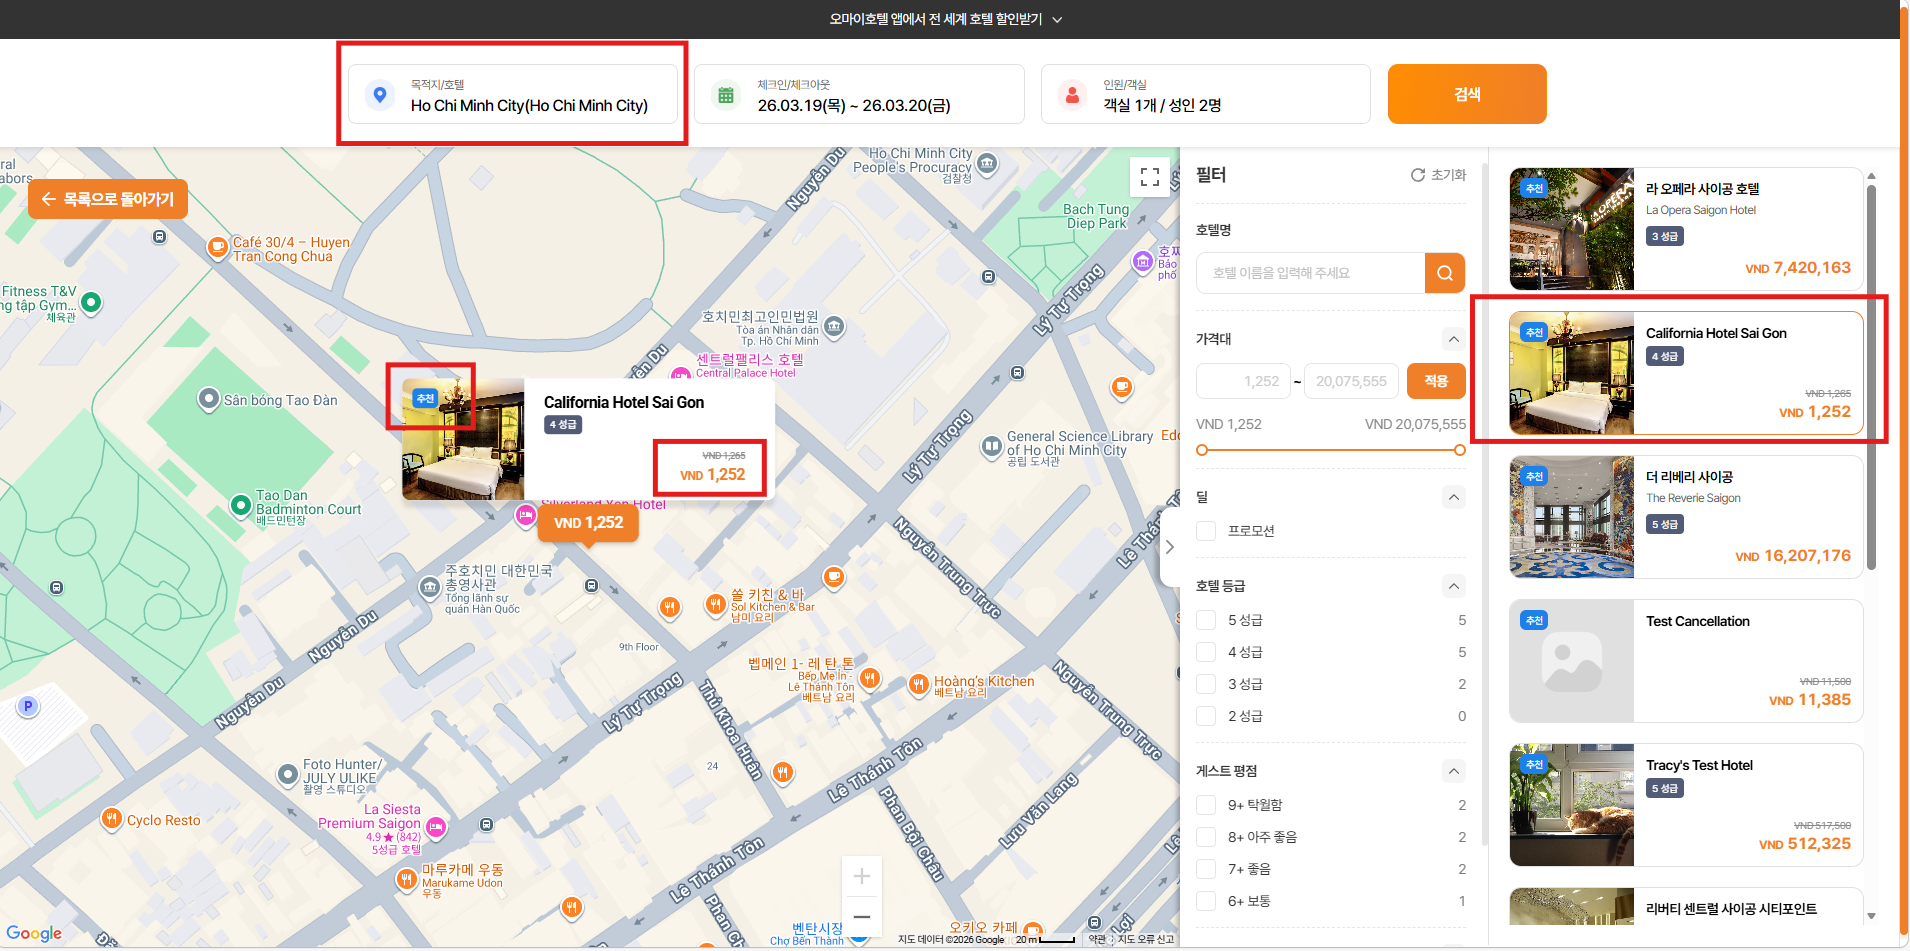Check the 9+ 탁월함 guest rating filter
This screenshot has width=1910, height=951.
[x=1206, y=805]
